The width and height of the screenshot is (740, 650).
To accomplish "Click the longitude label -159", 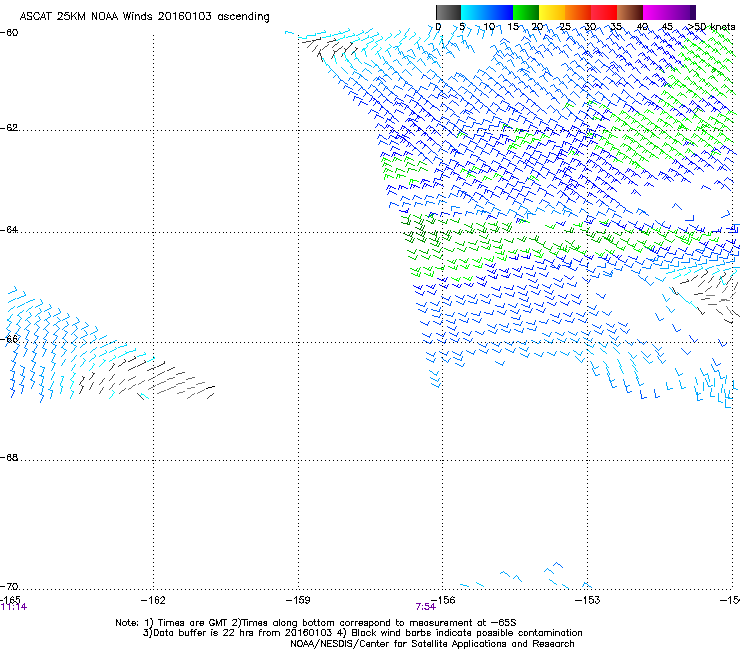I will pyautogui.click(x=298, y=600).
